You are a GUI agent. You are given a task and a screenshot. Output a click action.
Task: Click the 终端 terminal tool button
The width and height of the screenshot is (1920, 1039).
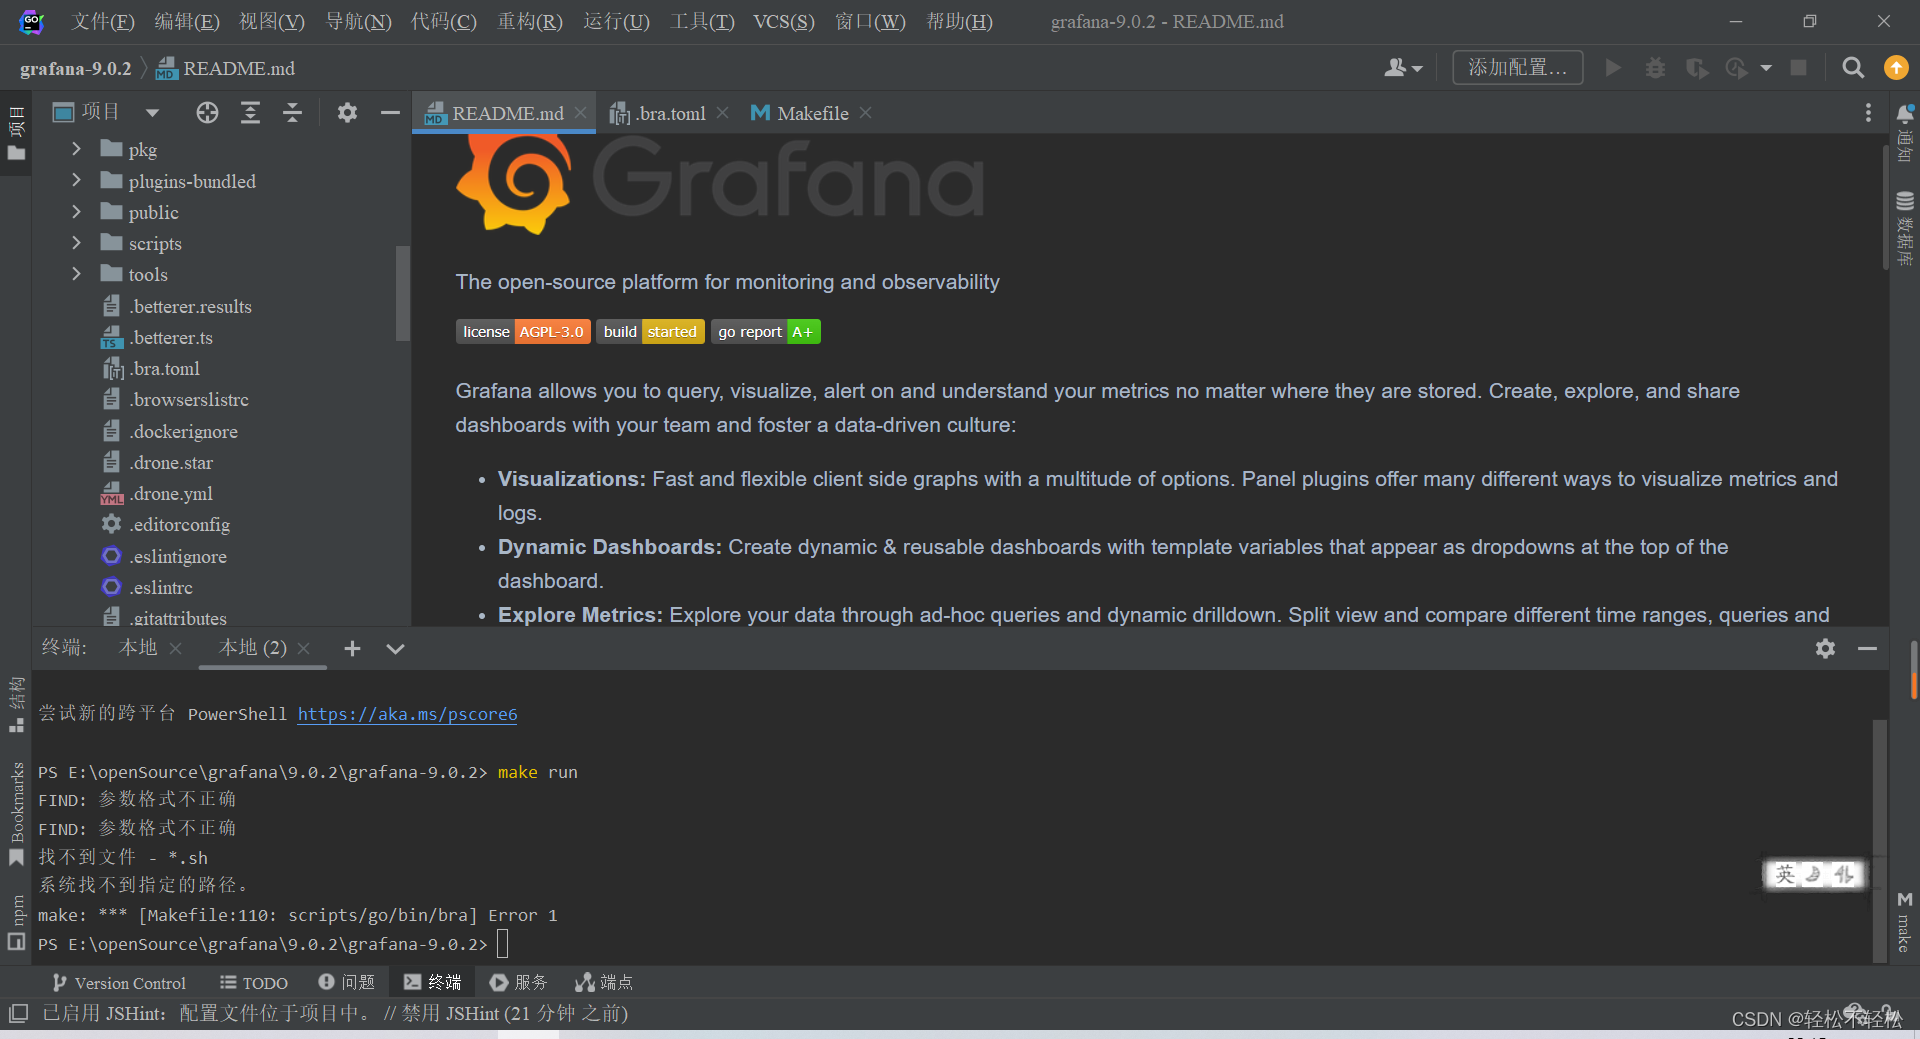click(432, 983)
